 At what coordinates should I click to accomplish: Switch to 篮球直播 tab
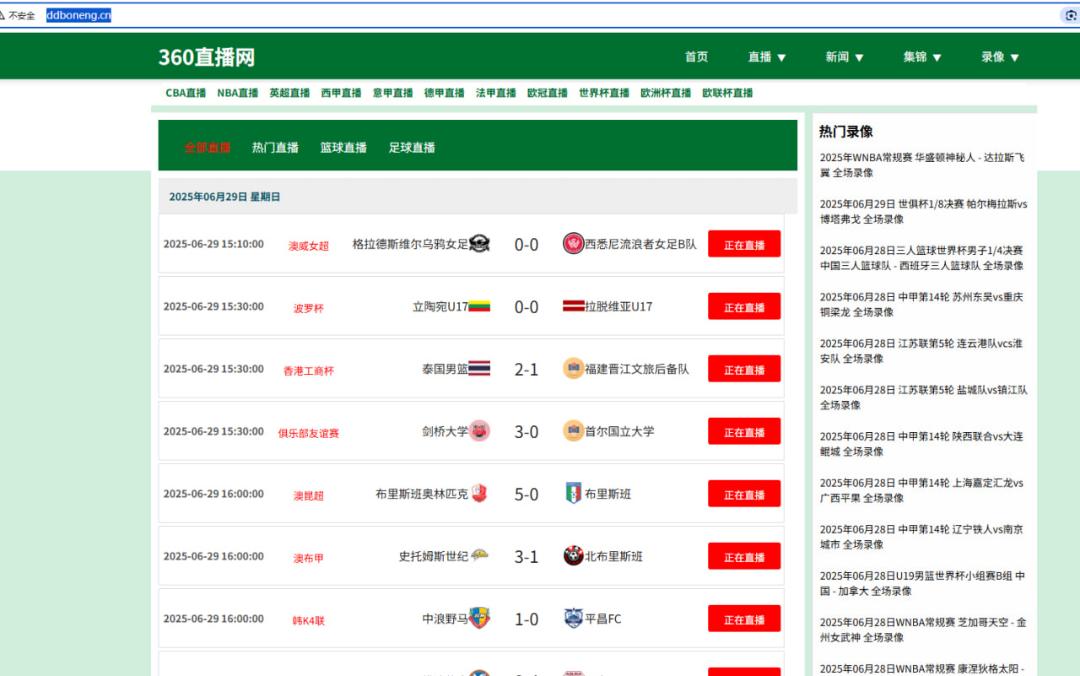(x=344, y=147)
